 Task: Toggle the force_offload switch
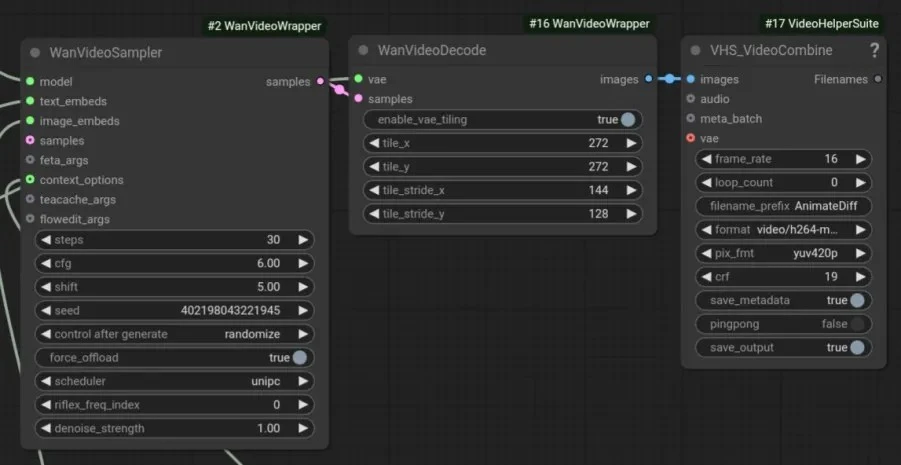point(300,357)
